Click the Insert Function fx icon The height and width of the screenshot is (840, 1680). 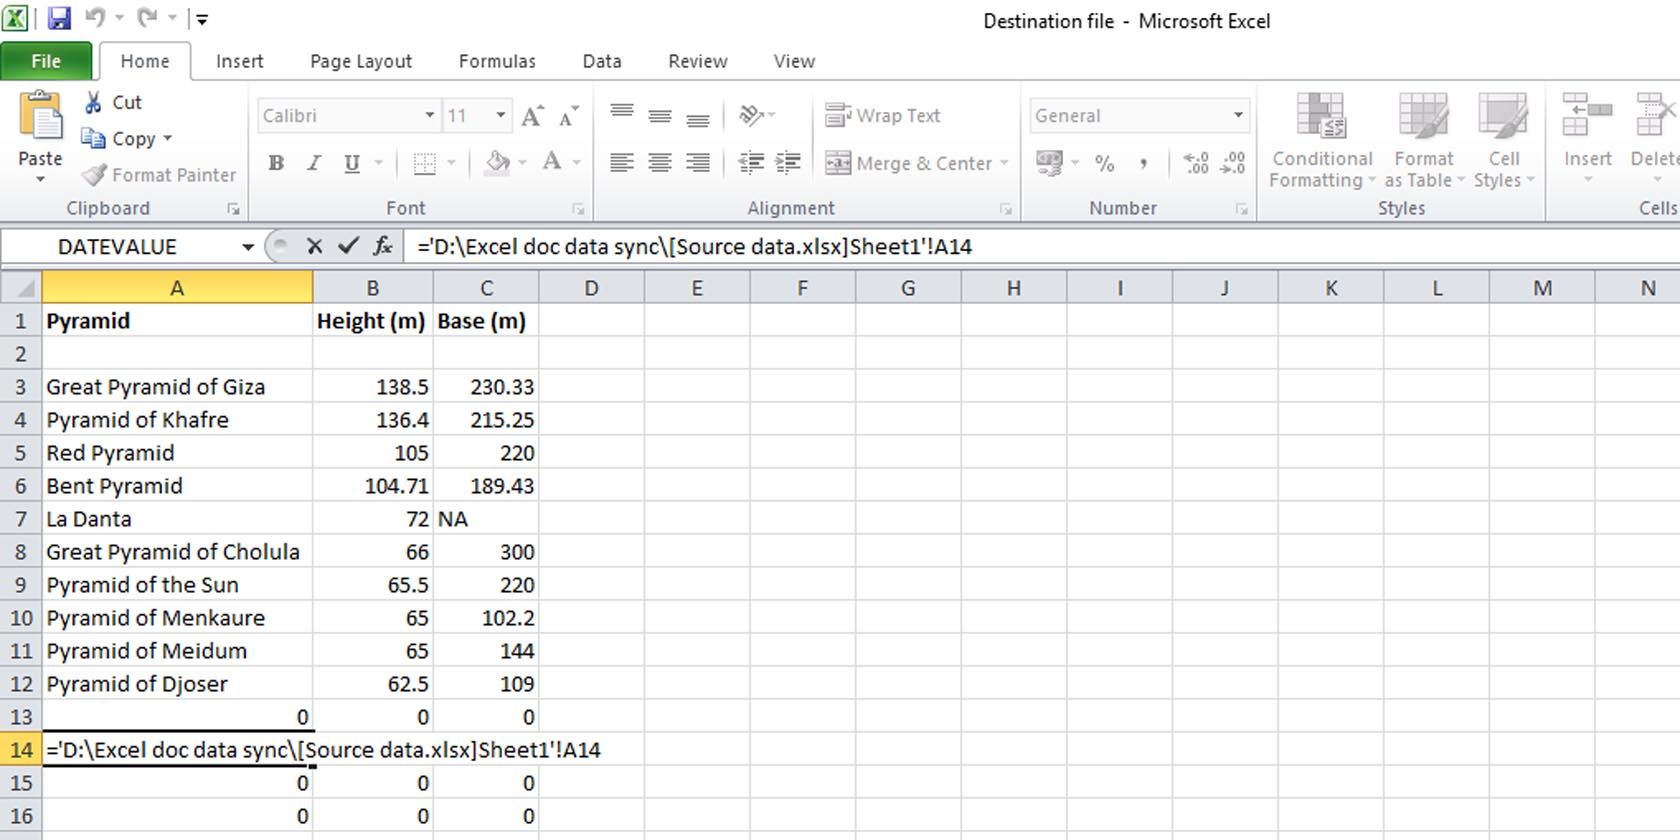tap(382, 246)
